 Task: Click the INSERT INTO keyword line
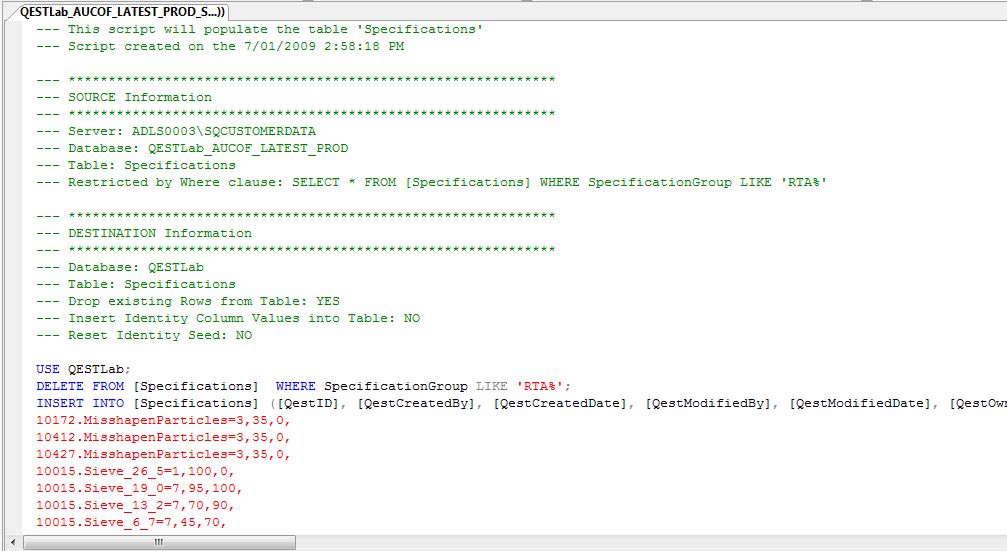coord(80,403)
